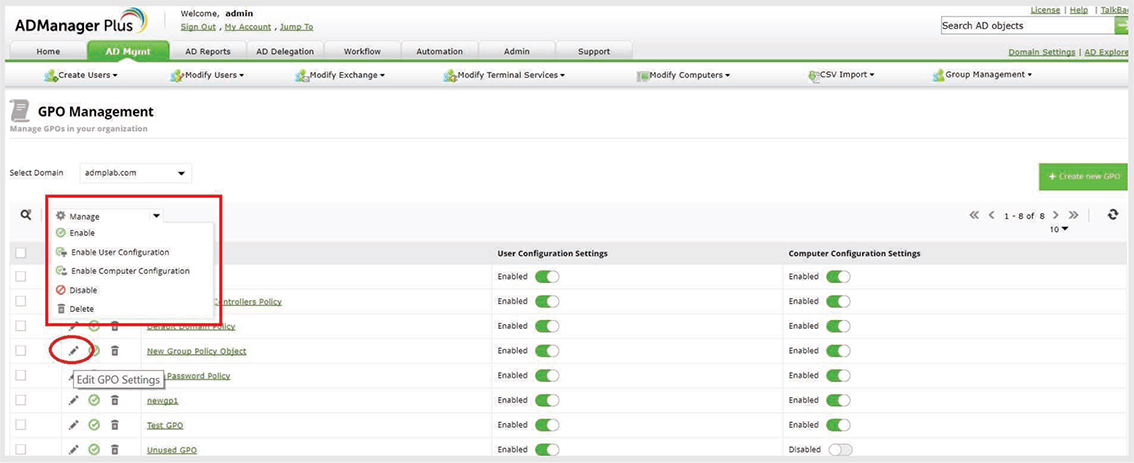Click the License link at top right
Image resolution: width=1134 pixels, height=463 pixels.
pos(1045,10)
